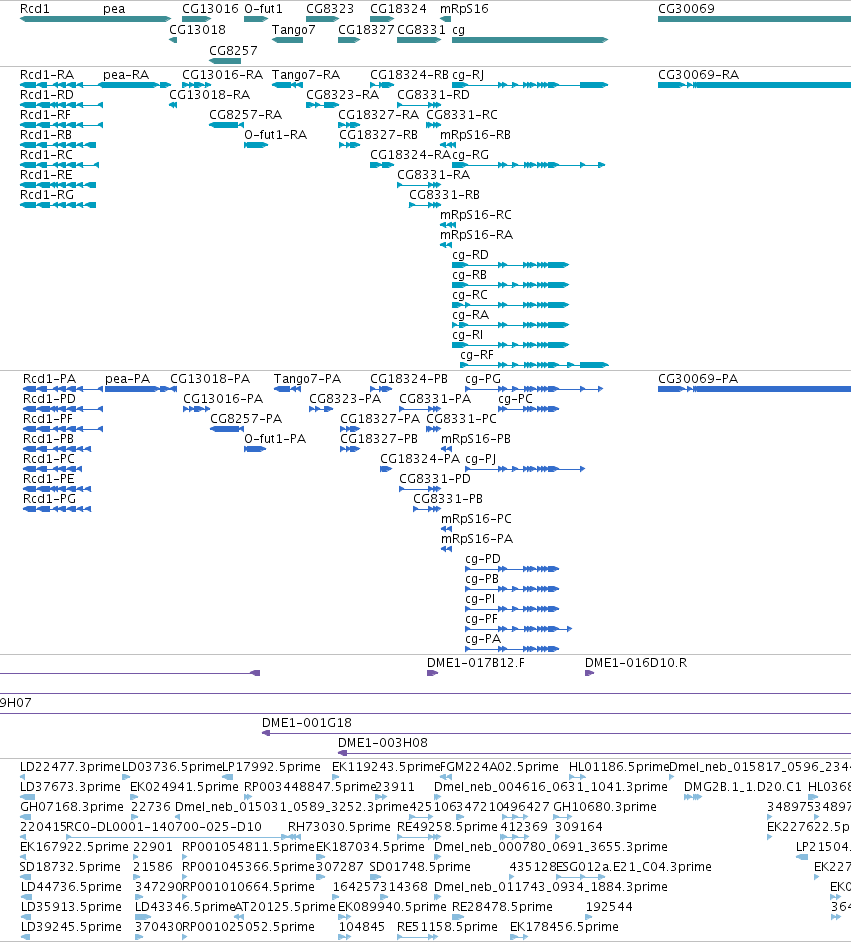851x942 pixels.
Task: Click the CG8323 gene label
Action: coord(330,9)
